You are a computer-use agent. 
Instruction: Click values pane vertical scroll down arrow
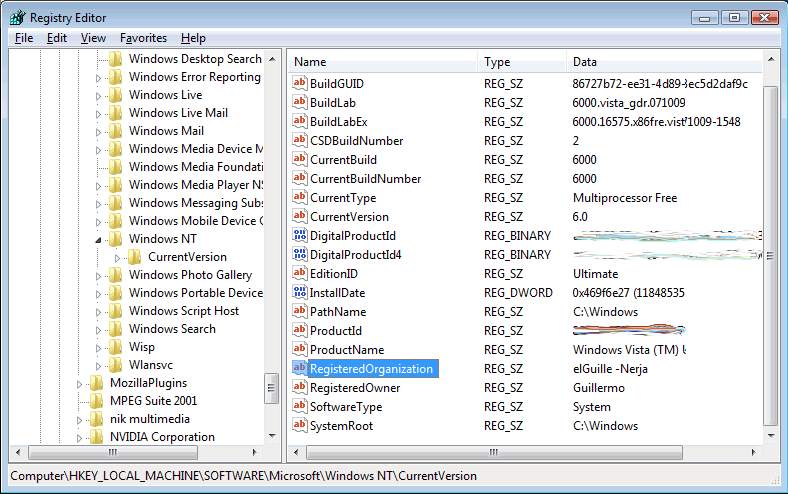click(770, 436)
